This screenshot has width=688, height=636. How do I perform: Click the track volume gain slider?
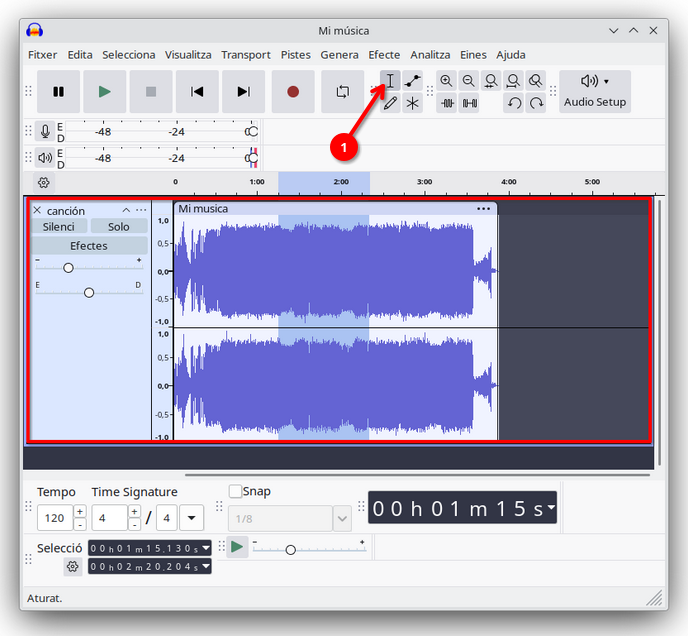(68, 268)
